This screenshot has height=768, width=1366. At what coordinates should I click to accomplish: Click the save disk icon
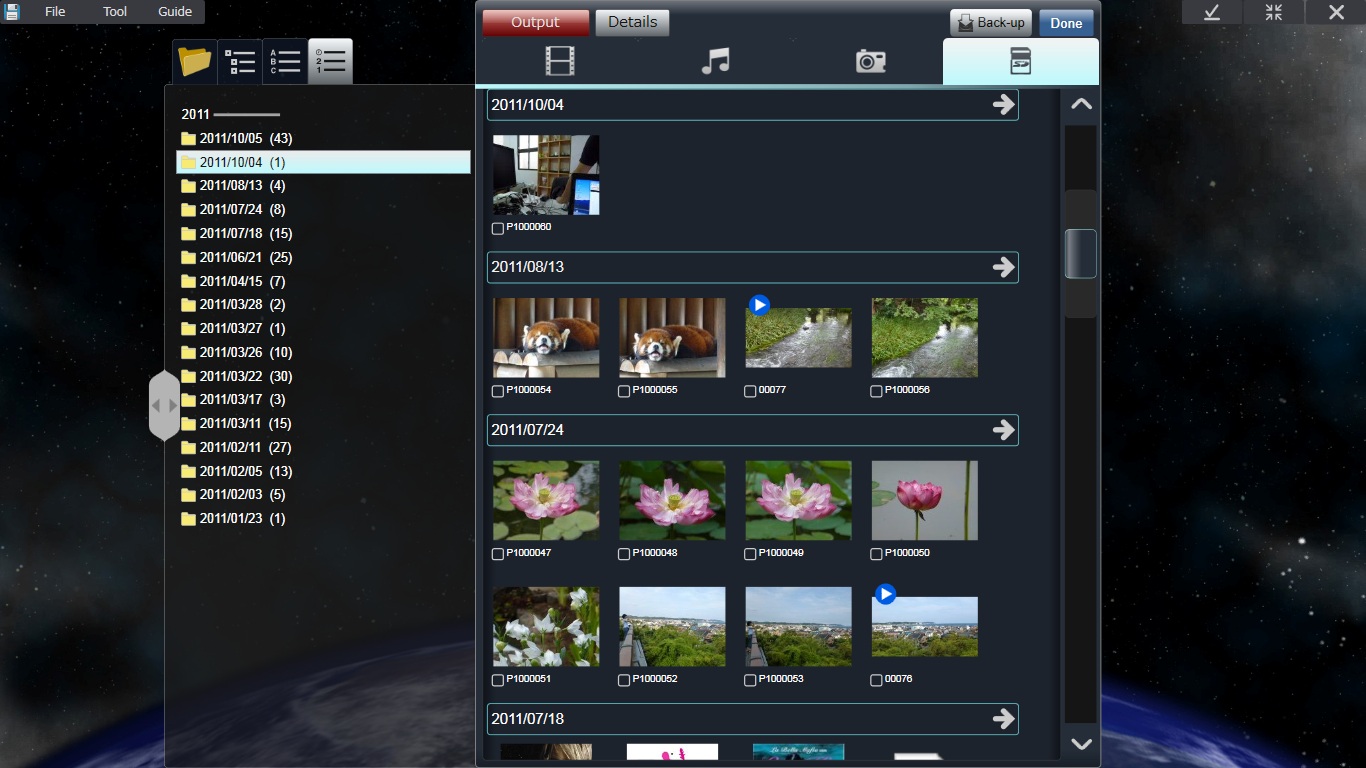12,12
